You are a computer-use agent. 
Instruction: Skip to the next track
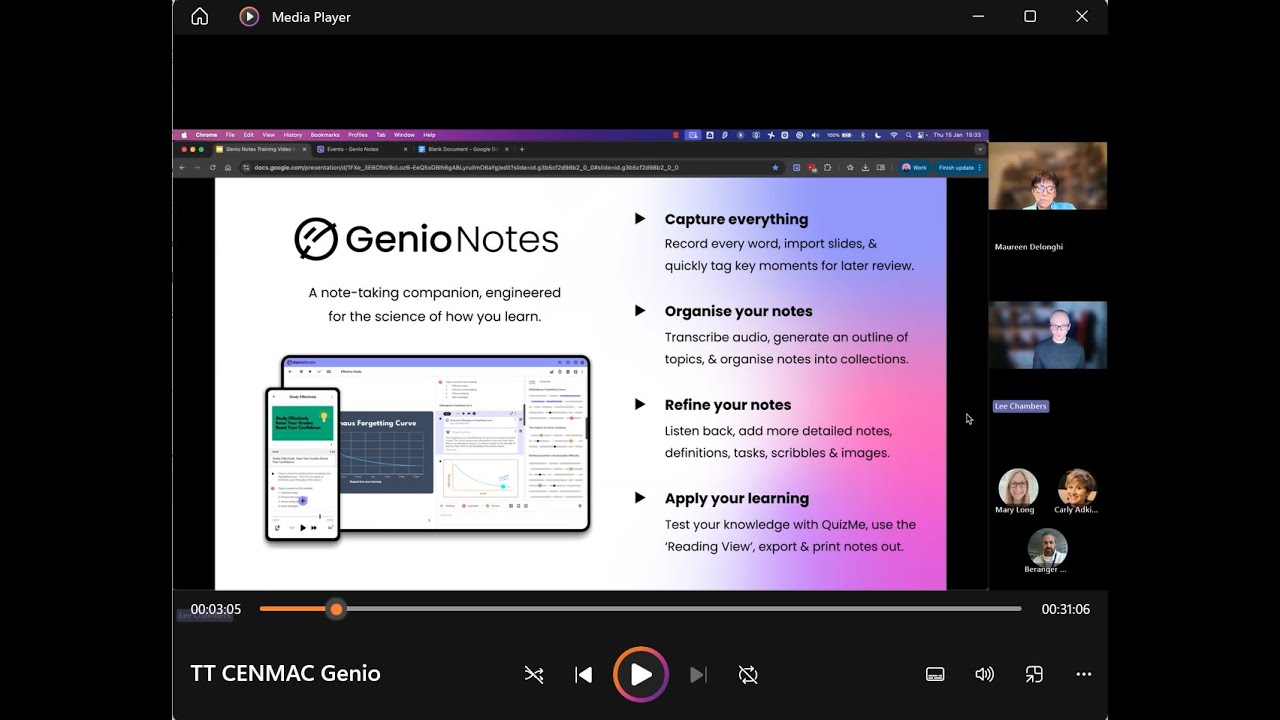698,675
